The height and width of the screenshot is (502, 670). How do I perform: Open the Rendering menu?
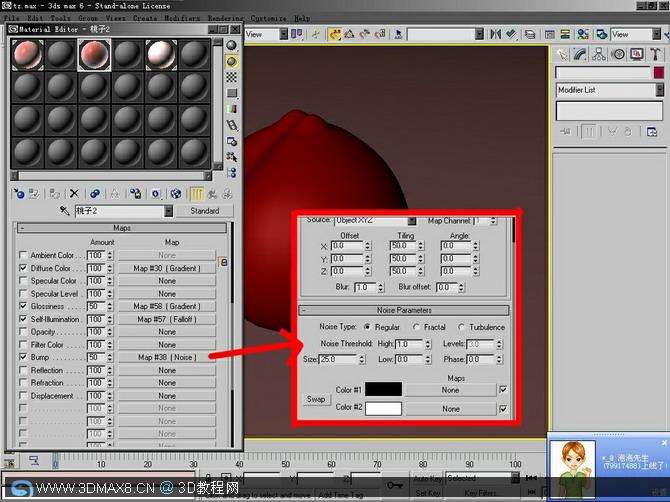click(226, 18)
